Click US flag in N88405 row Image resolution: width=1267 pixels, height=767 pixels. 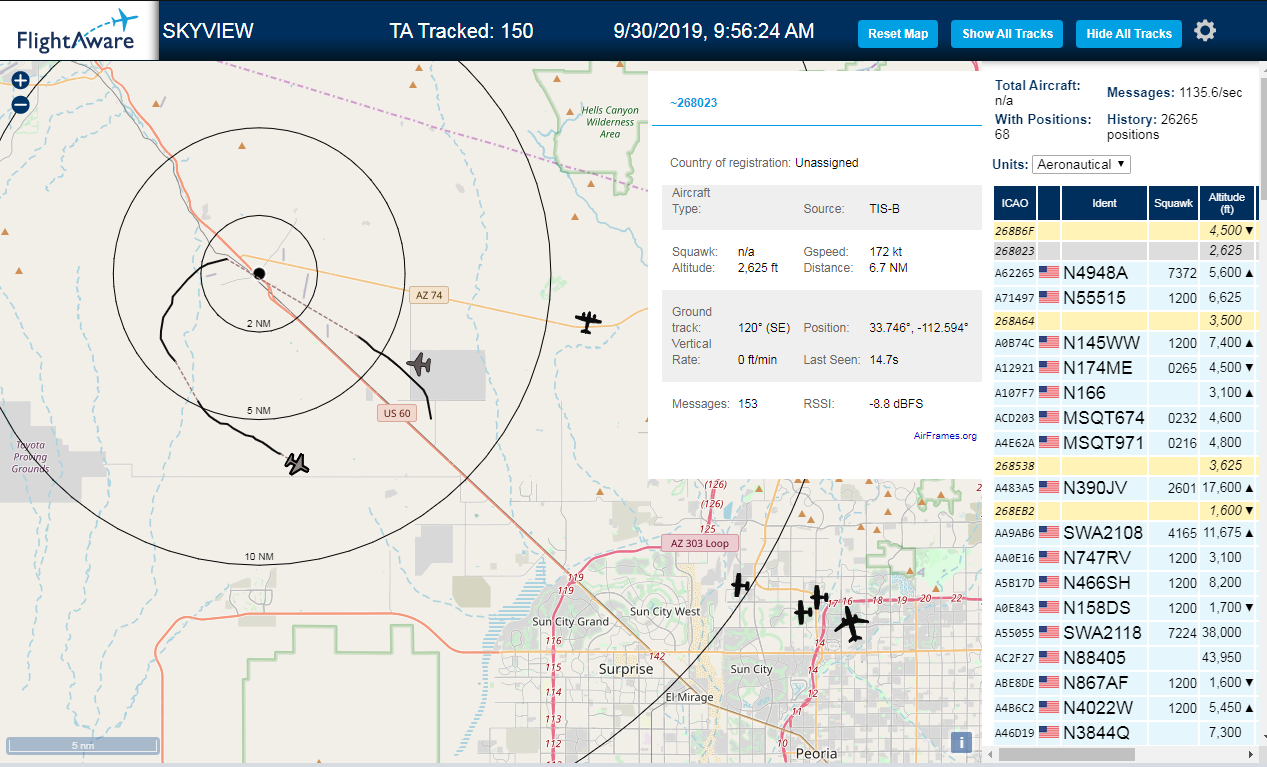[1049, 658]
